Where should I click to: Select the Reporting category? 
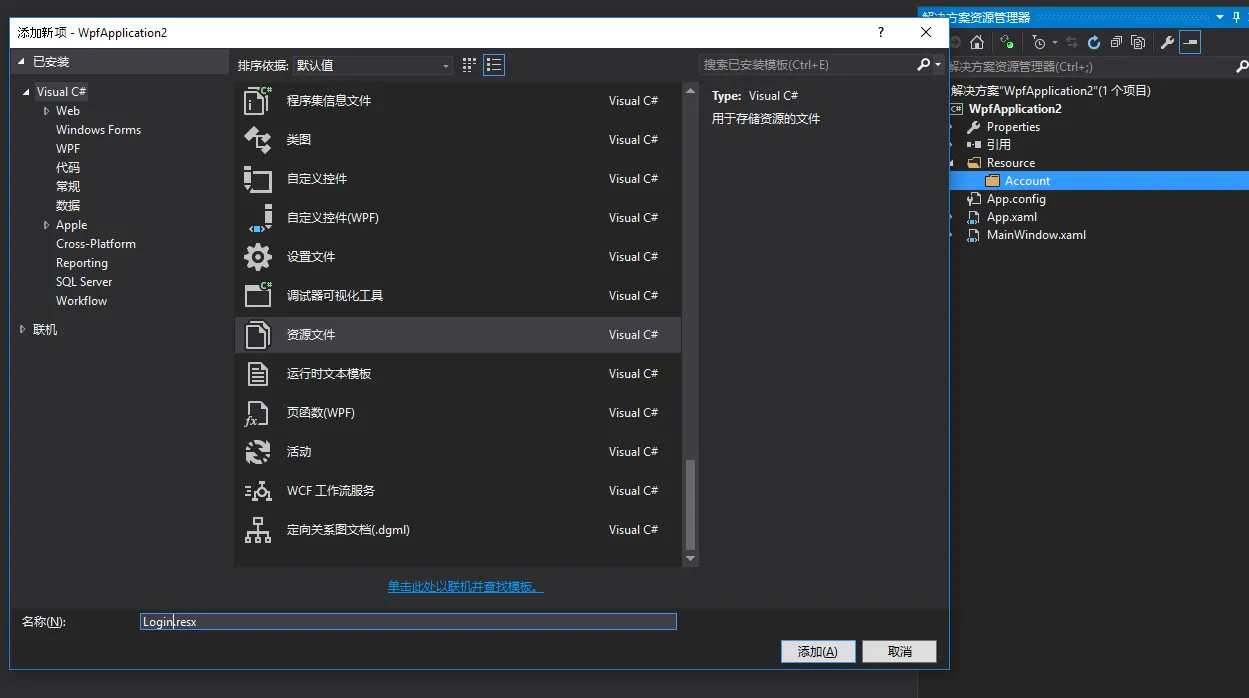tap(82, 263)
